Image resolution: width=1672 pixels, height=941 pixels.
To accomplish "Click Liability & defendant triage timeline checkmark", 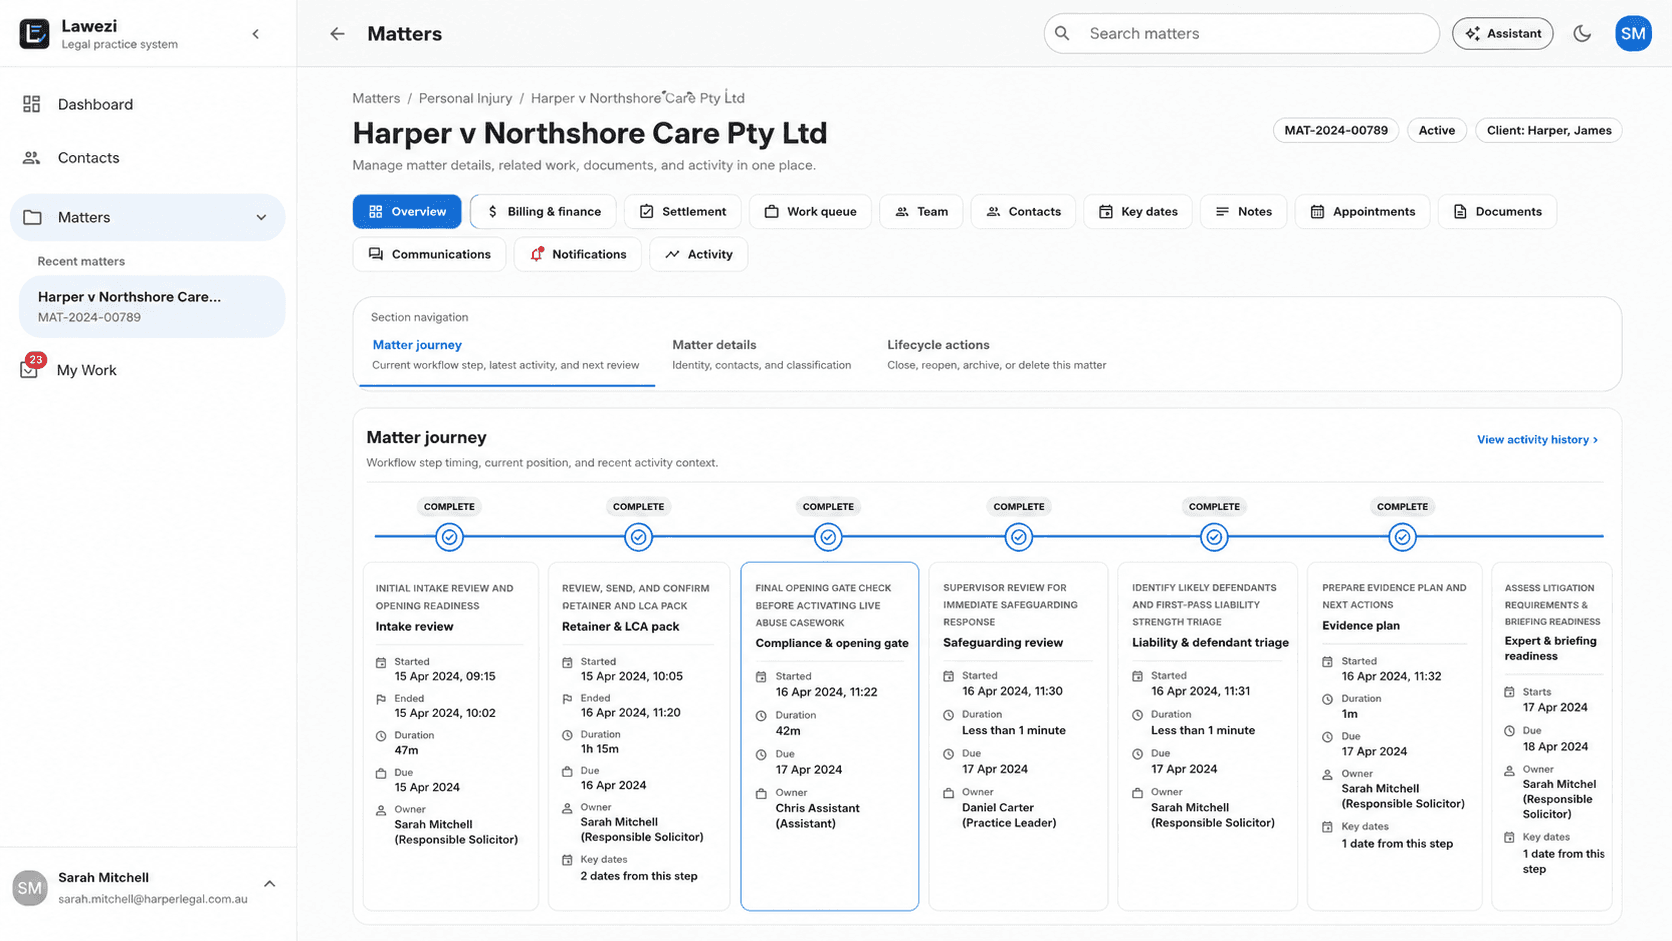I will (x=1214, y=537).
